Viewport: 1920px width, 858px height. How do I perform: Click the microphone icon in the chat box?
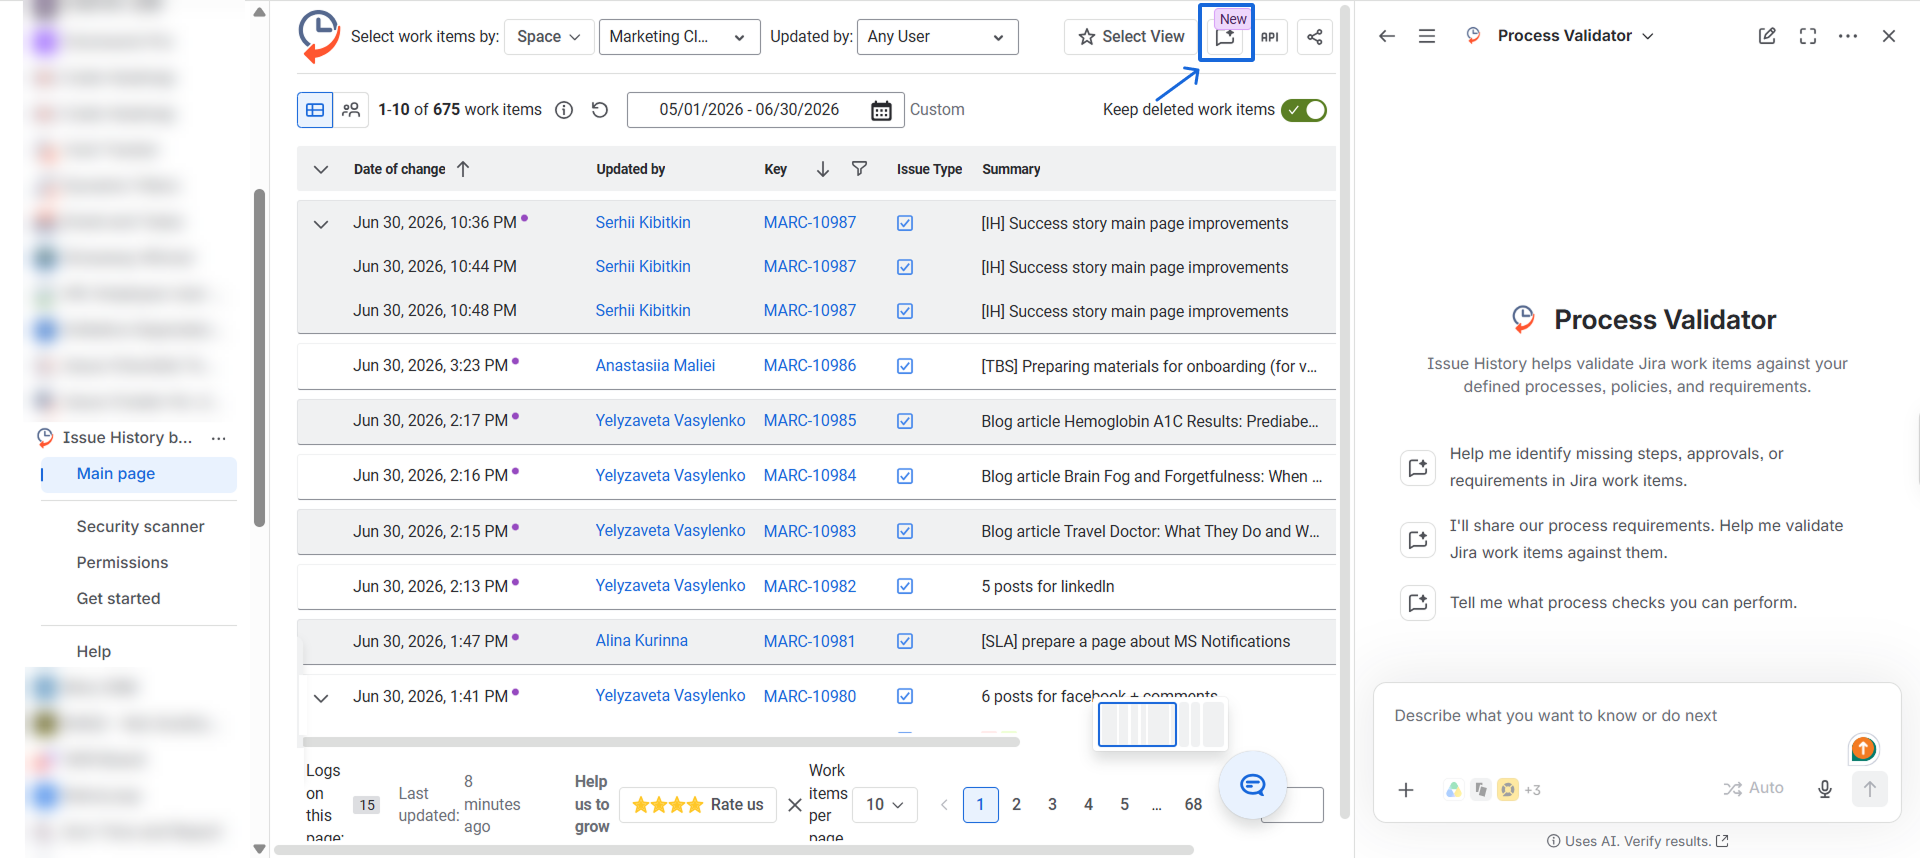click(x=1825, y=789)
